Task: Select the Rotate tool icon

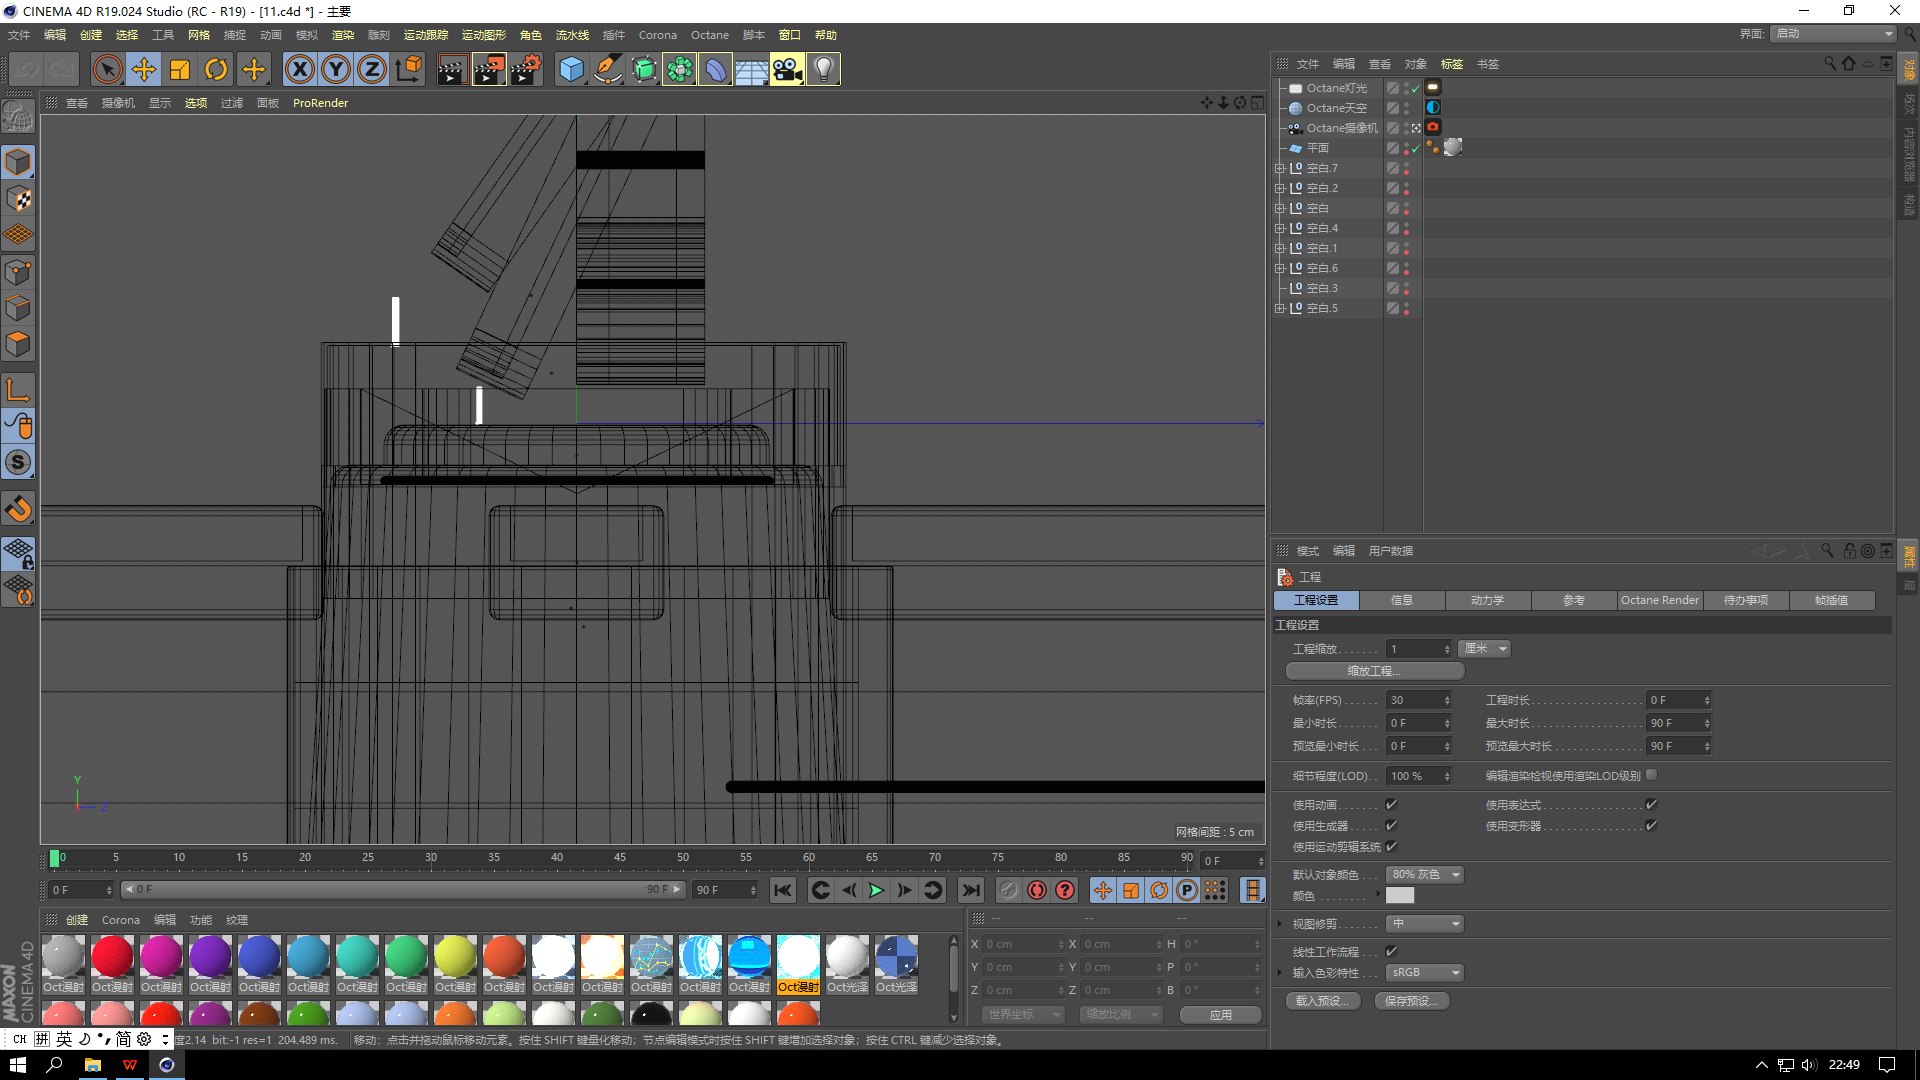Action: [x=216, y=69]
